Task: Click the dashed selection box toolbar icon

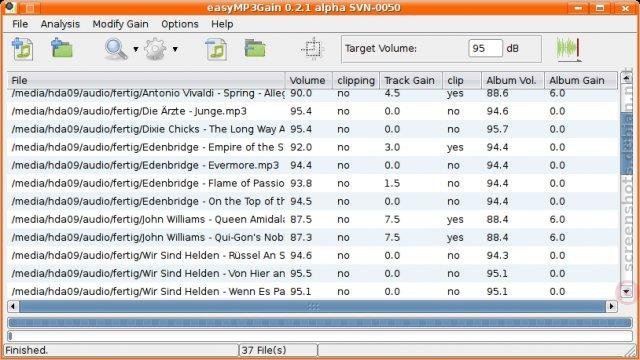Action: tap(313, 49)
